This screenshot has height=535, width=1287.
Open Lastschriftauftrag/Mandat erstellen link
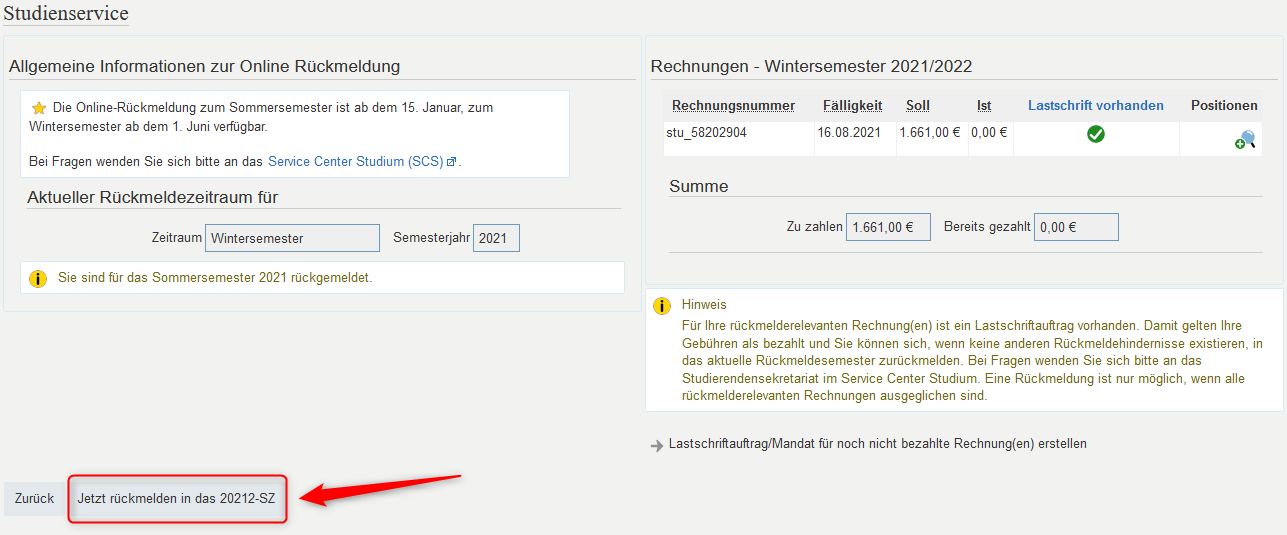point(877,444)
